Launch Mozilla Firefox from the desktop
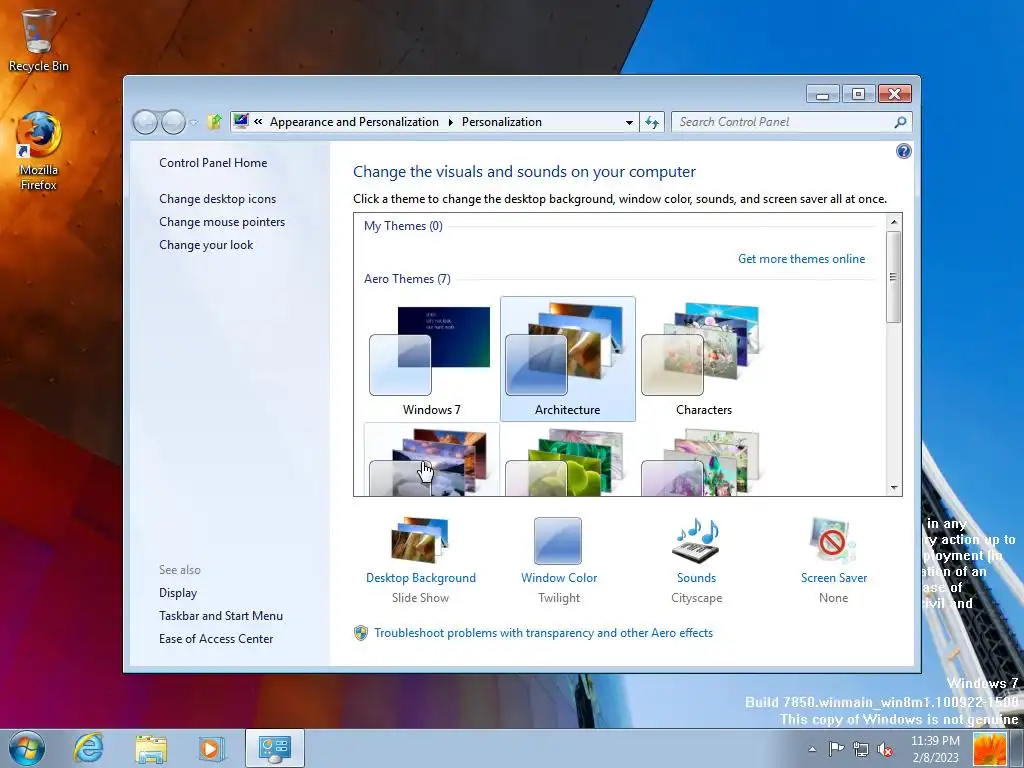The image size is (1024, 768). pos(38,152)
